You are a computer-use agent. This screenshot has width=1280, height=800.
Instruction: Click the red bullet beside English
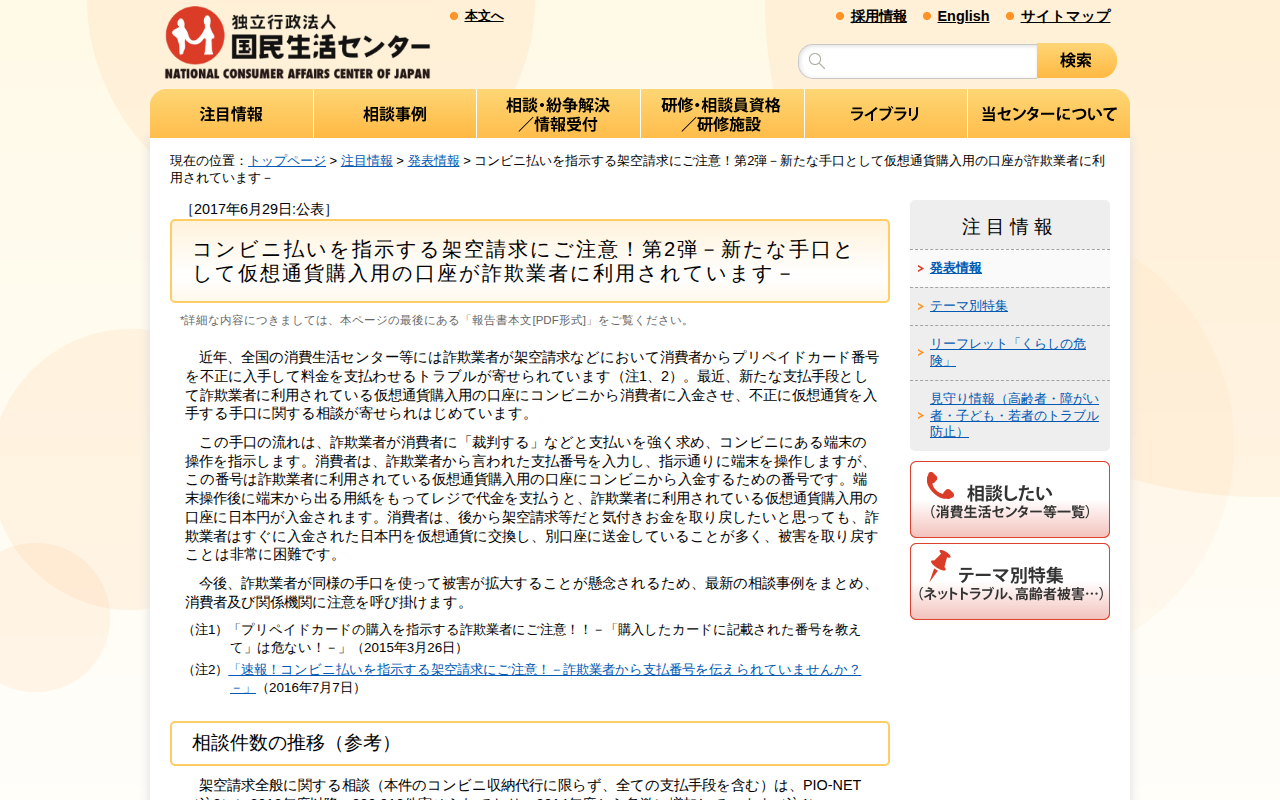click(925, 16)
